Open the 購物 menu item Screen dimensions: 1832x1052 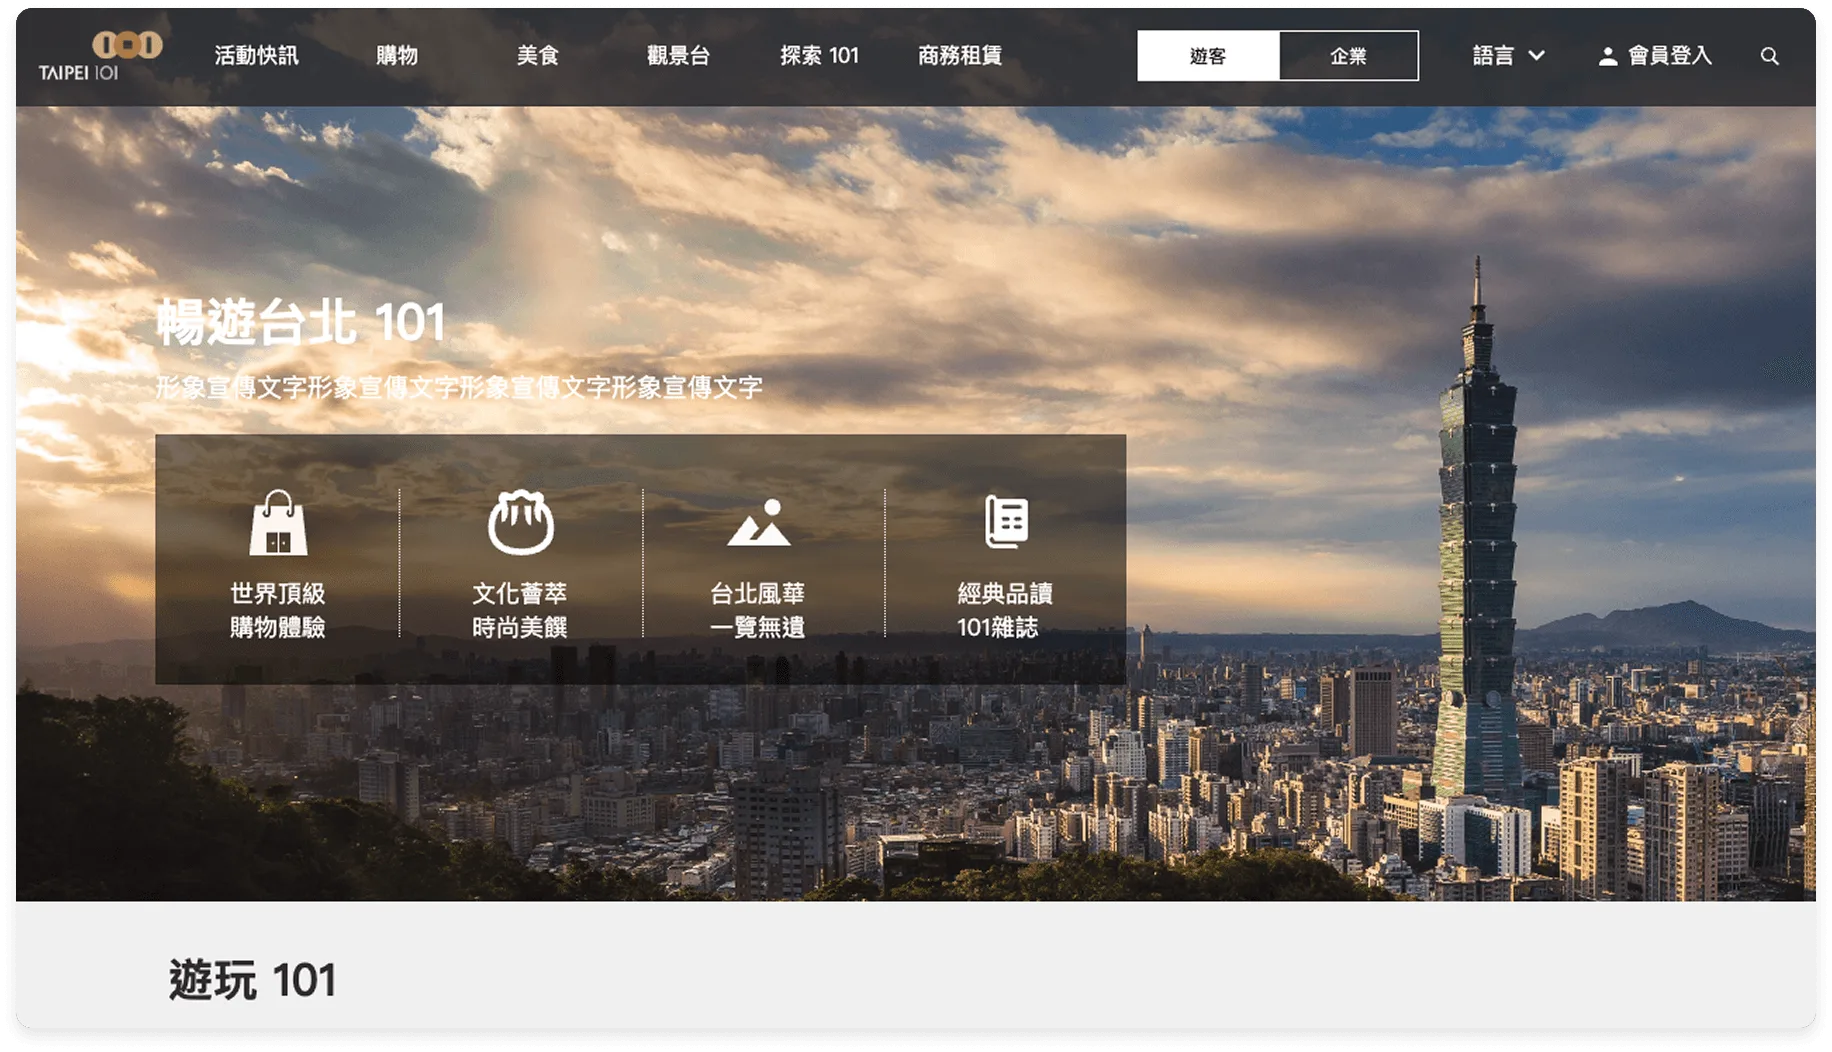coord(397,56)
